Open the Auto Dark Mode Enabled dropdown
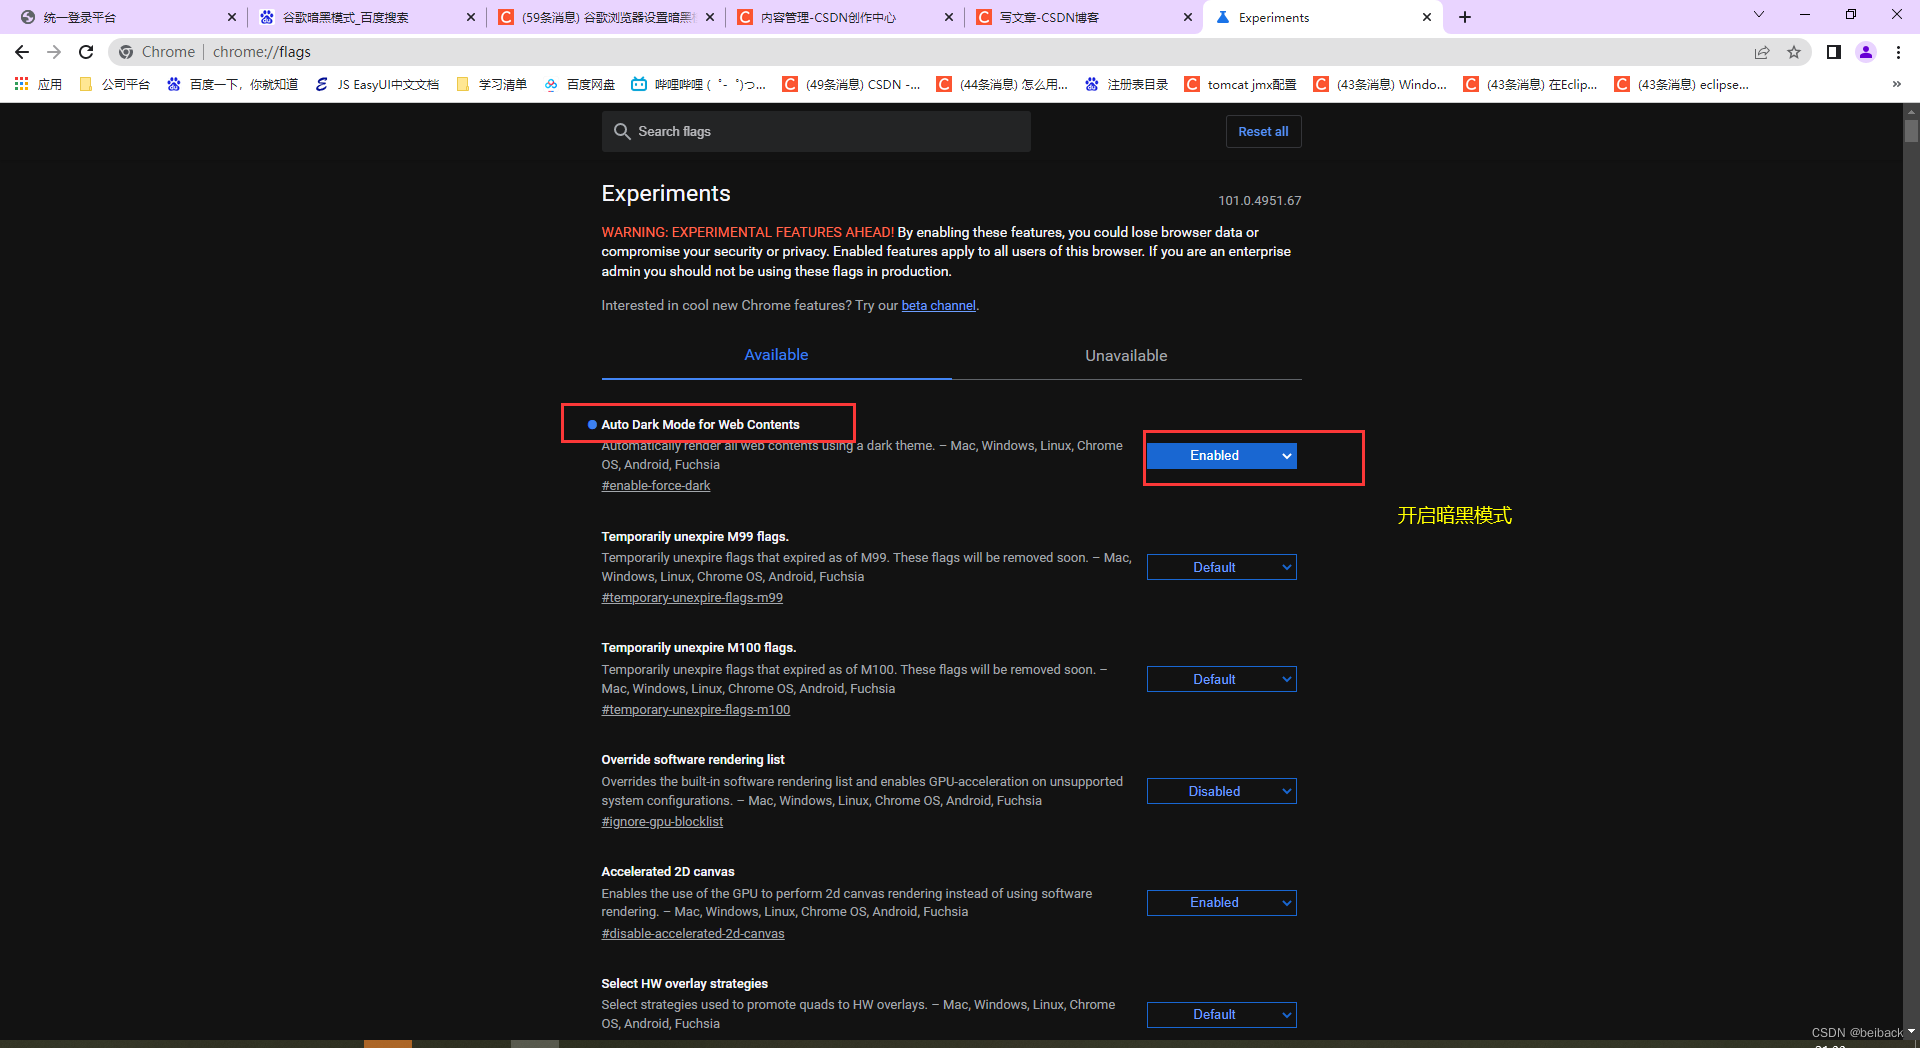 (1221, 456)
